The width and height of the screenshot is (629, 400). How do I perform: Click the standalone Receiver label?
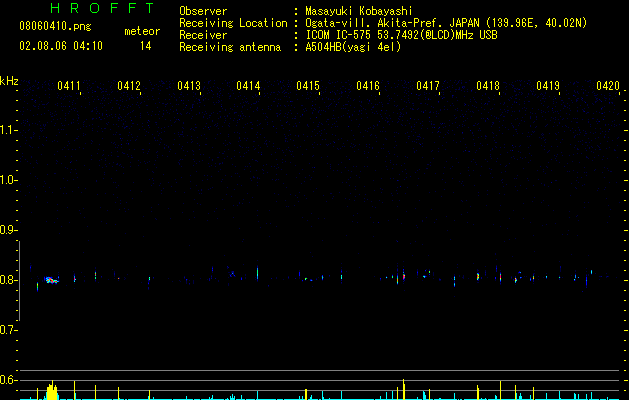[203, 35]
